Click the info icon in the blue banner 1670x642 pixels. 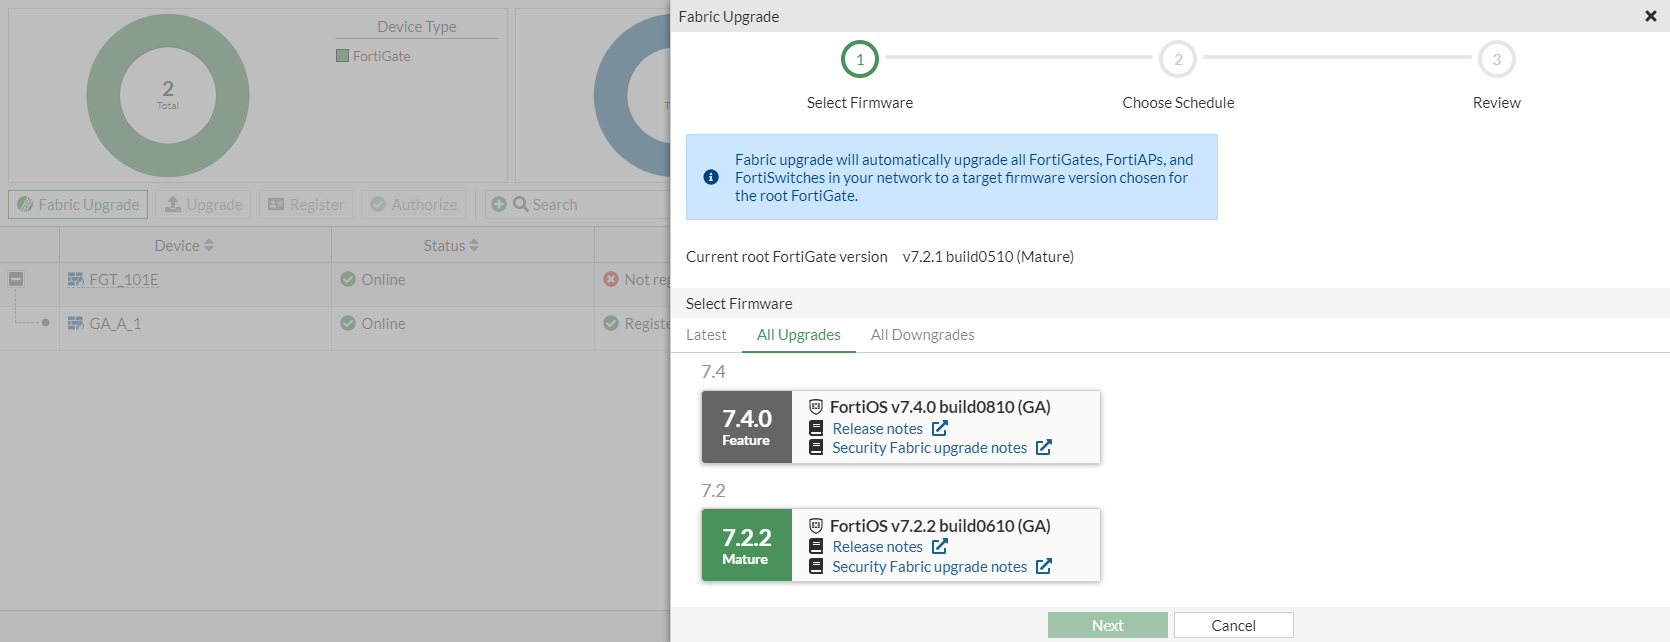point(711,177)
